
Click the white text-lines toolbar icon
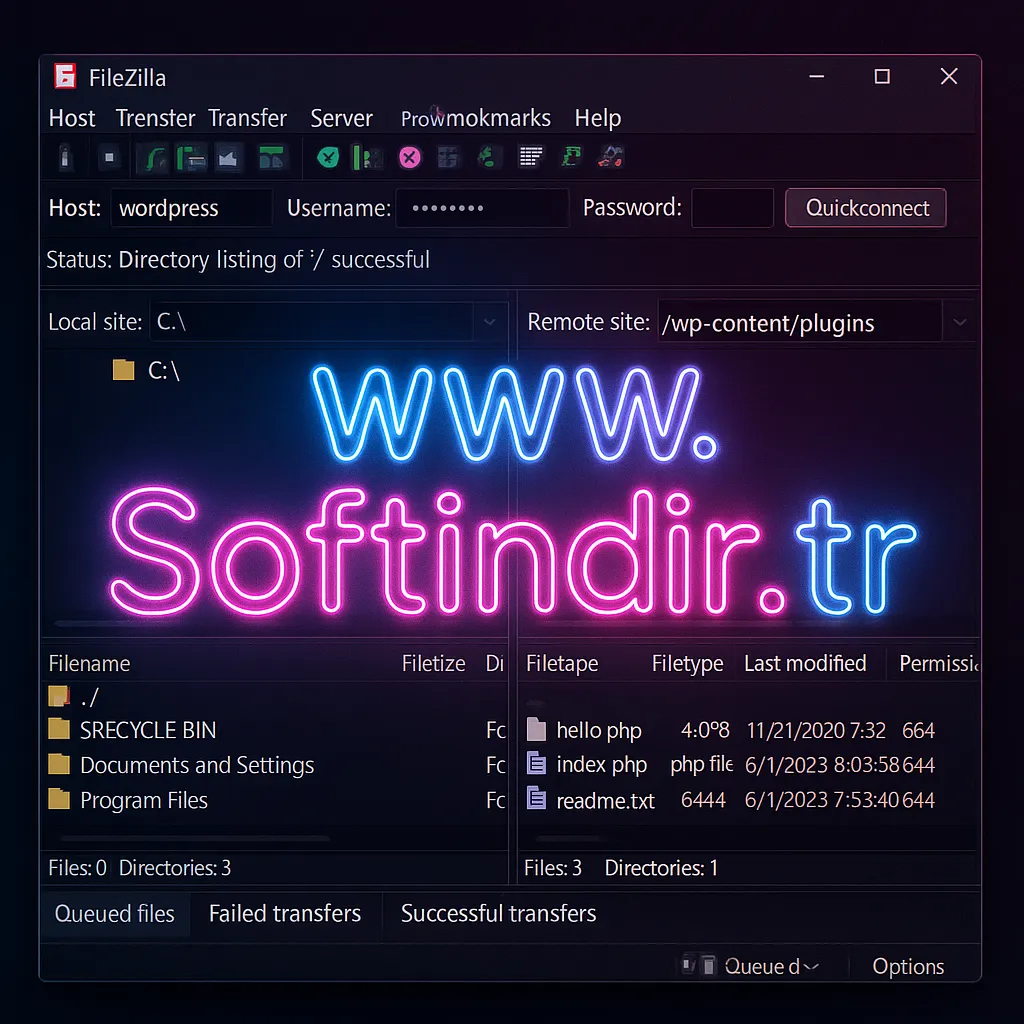530,157
